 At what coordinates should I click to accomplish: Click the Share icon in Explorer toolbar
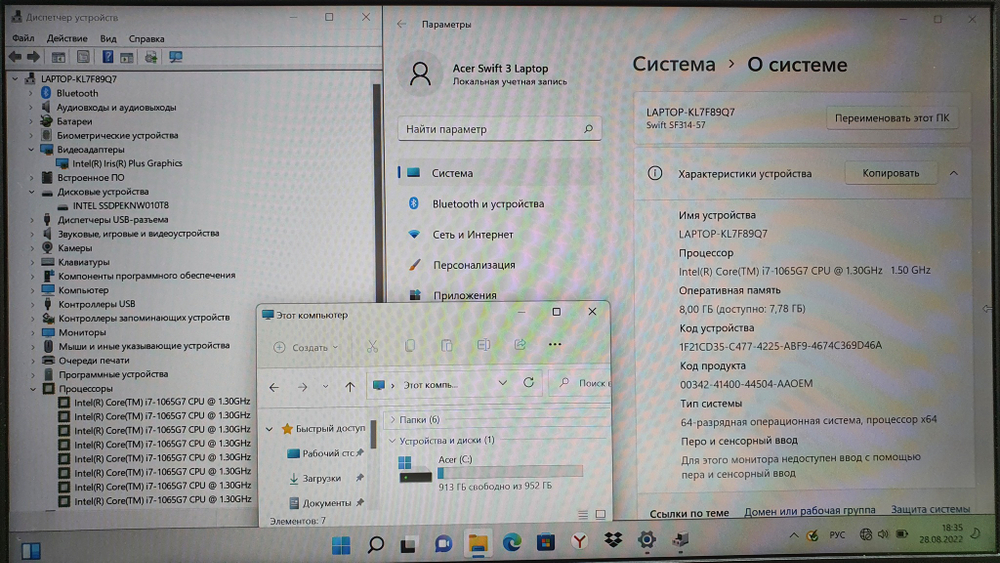click(x=520, y=345)
